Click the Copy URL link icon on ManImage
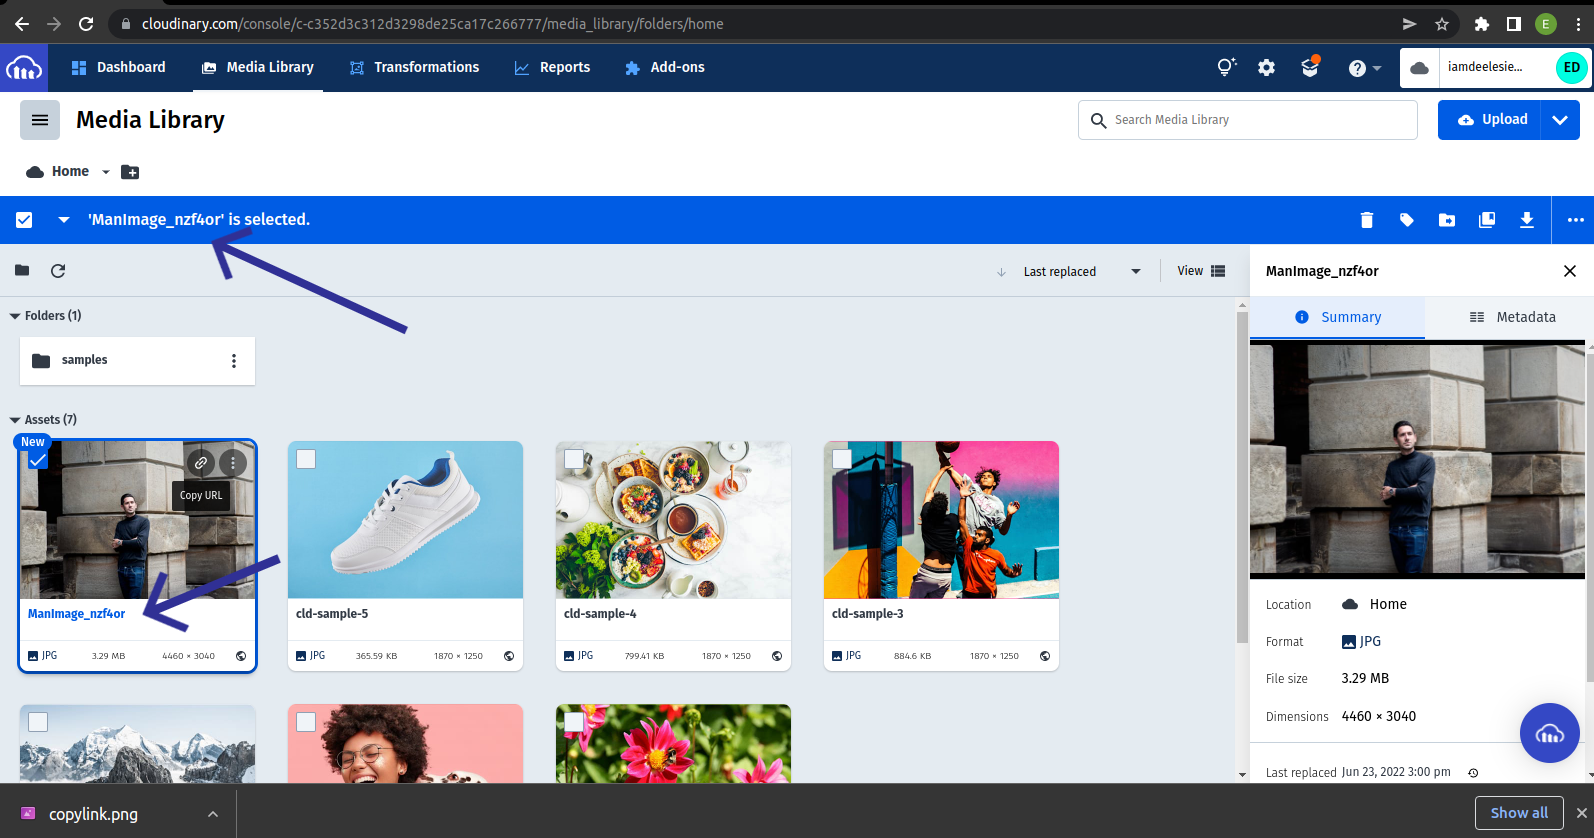Screen dimensions: 1594x838 [201, 463]
